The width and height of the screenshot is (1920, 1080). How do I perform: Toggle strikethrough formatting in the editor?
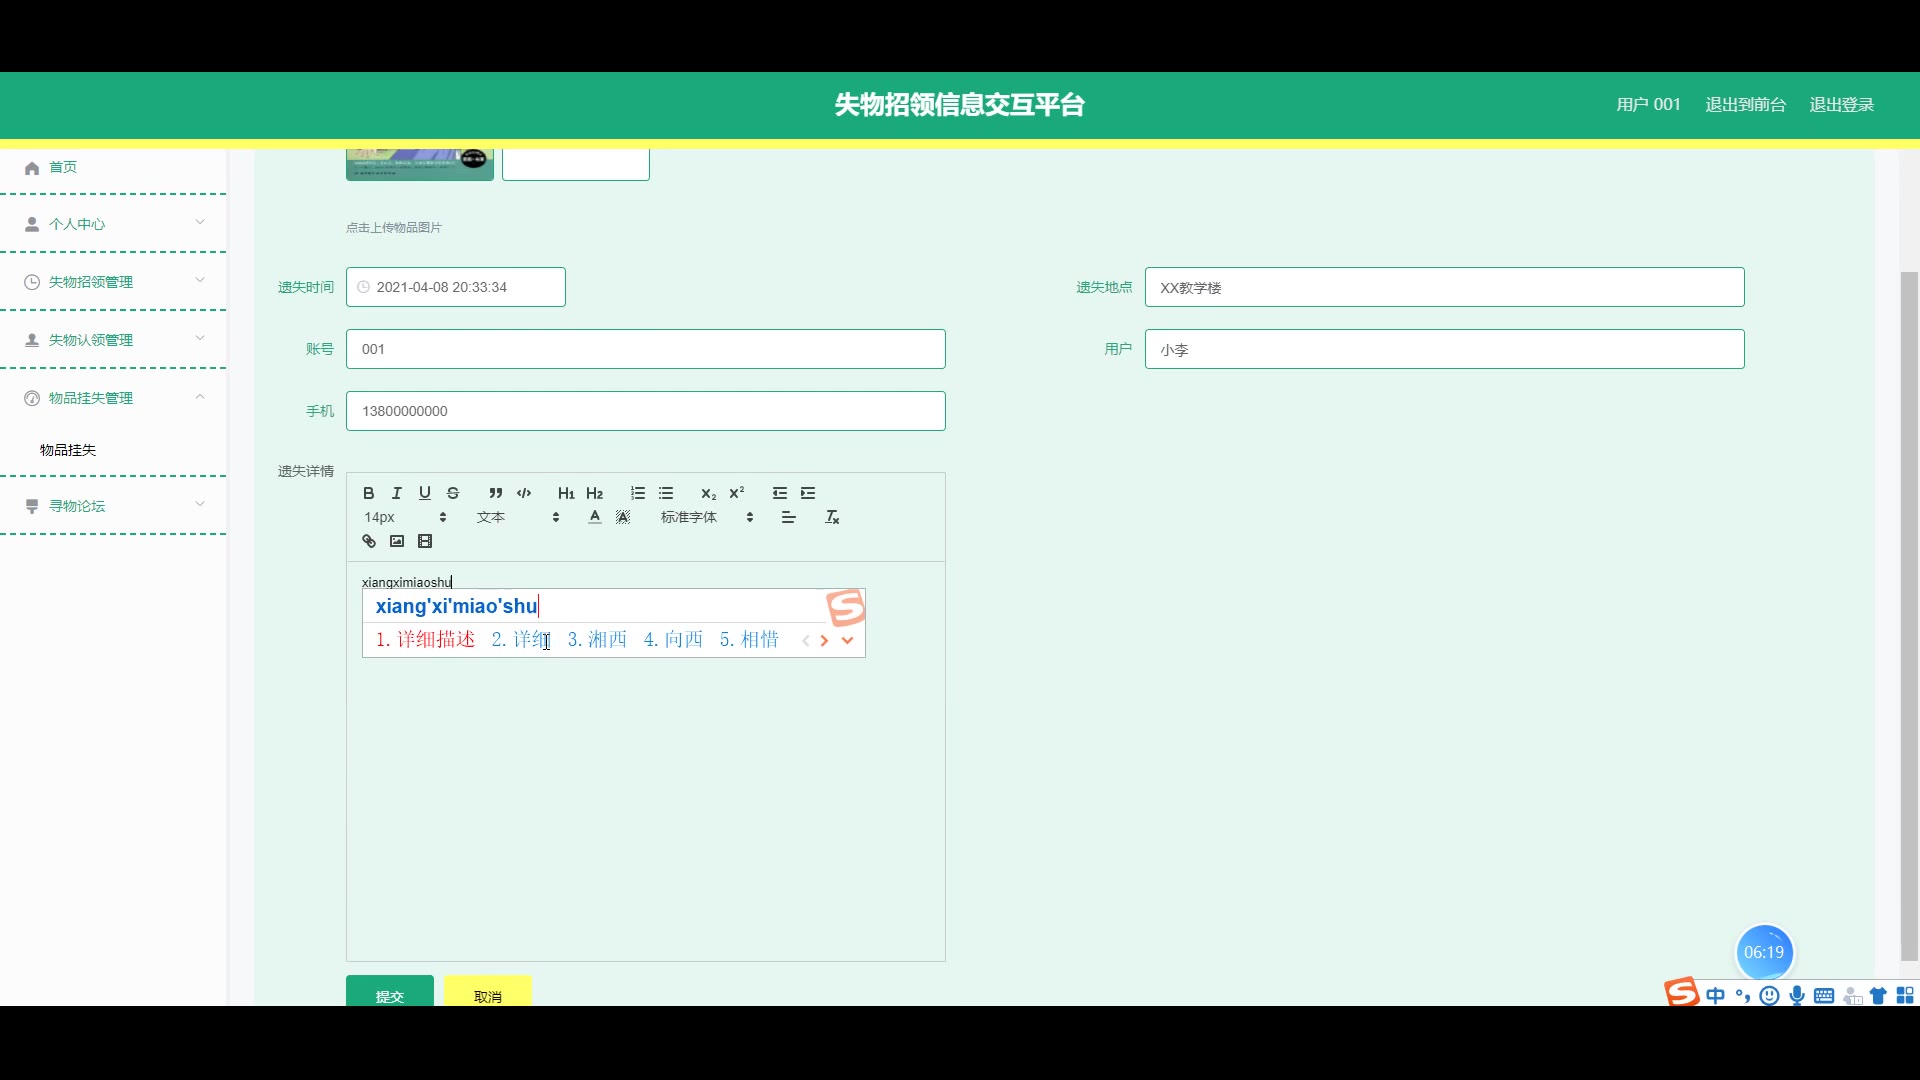click(453, 493)
